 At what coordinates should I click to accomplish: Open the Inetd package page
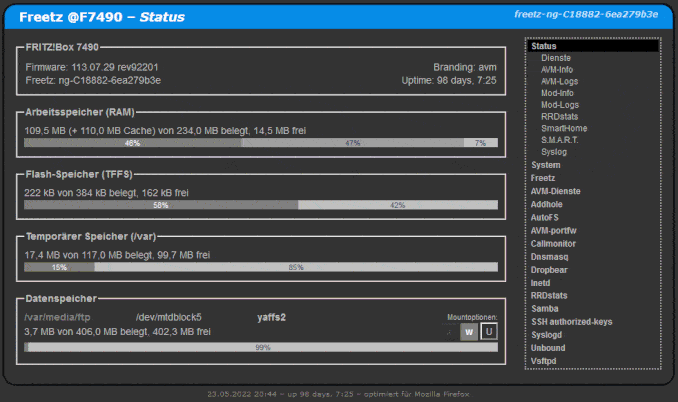click(x=540, y=283)
